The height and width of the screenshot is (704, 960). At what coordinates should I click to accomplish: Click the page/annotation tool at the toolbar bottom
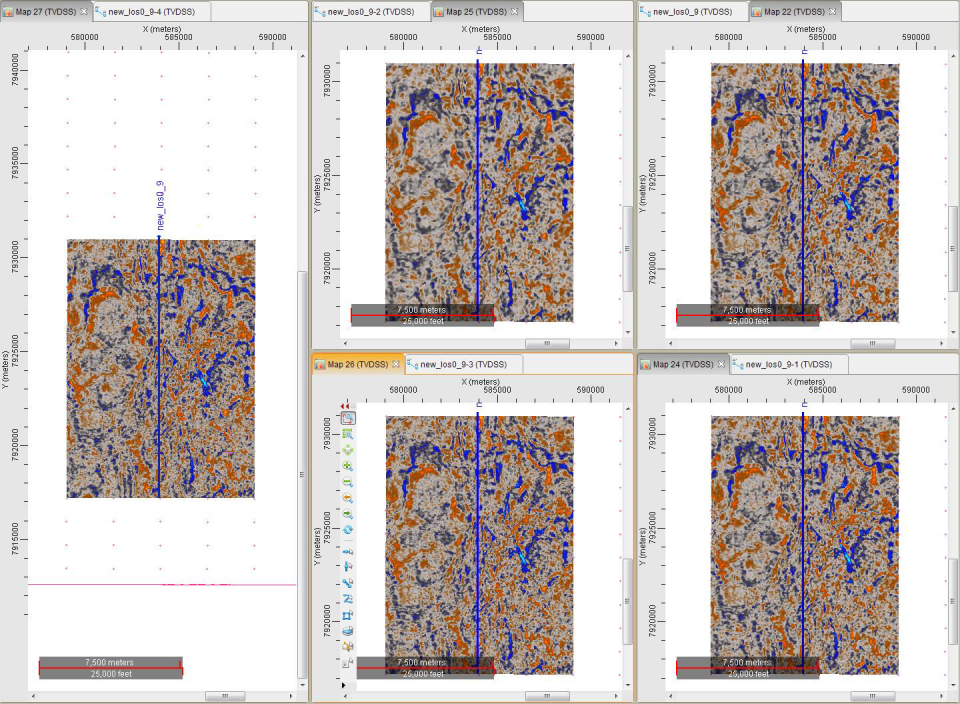point(348,662)
